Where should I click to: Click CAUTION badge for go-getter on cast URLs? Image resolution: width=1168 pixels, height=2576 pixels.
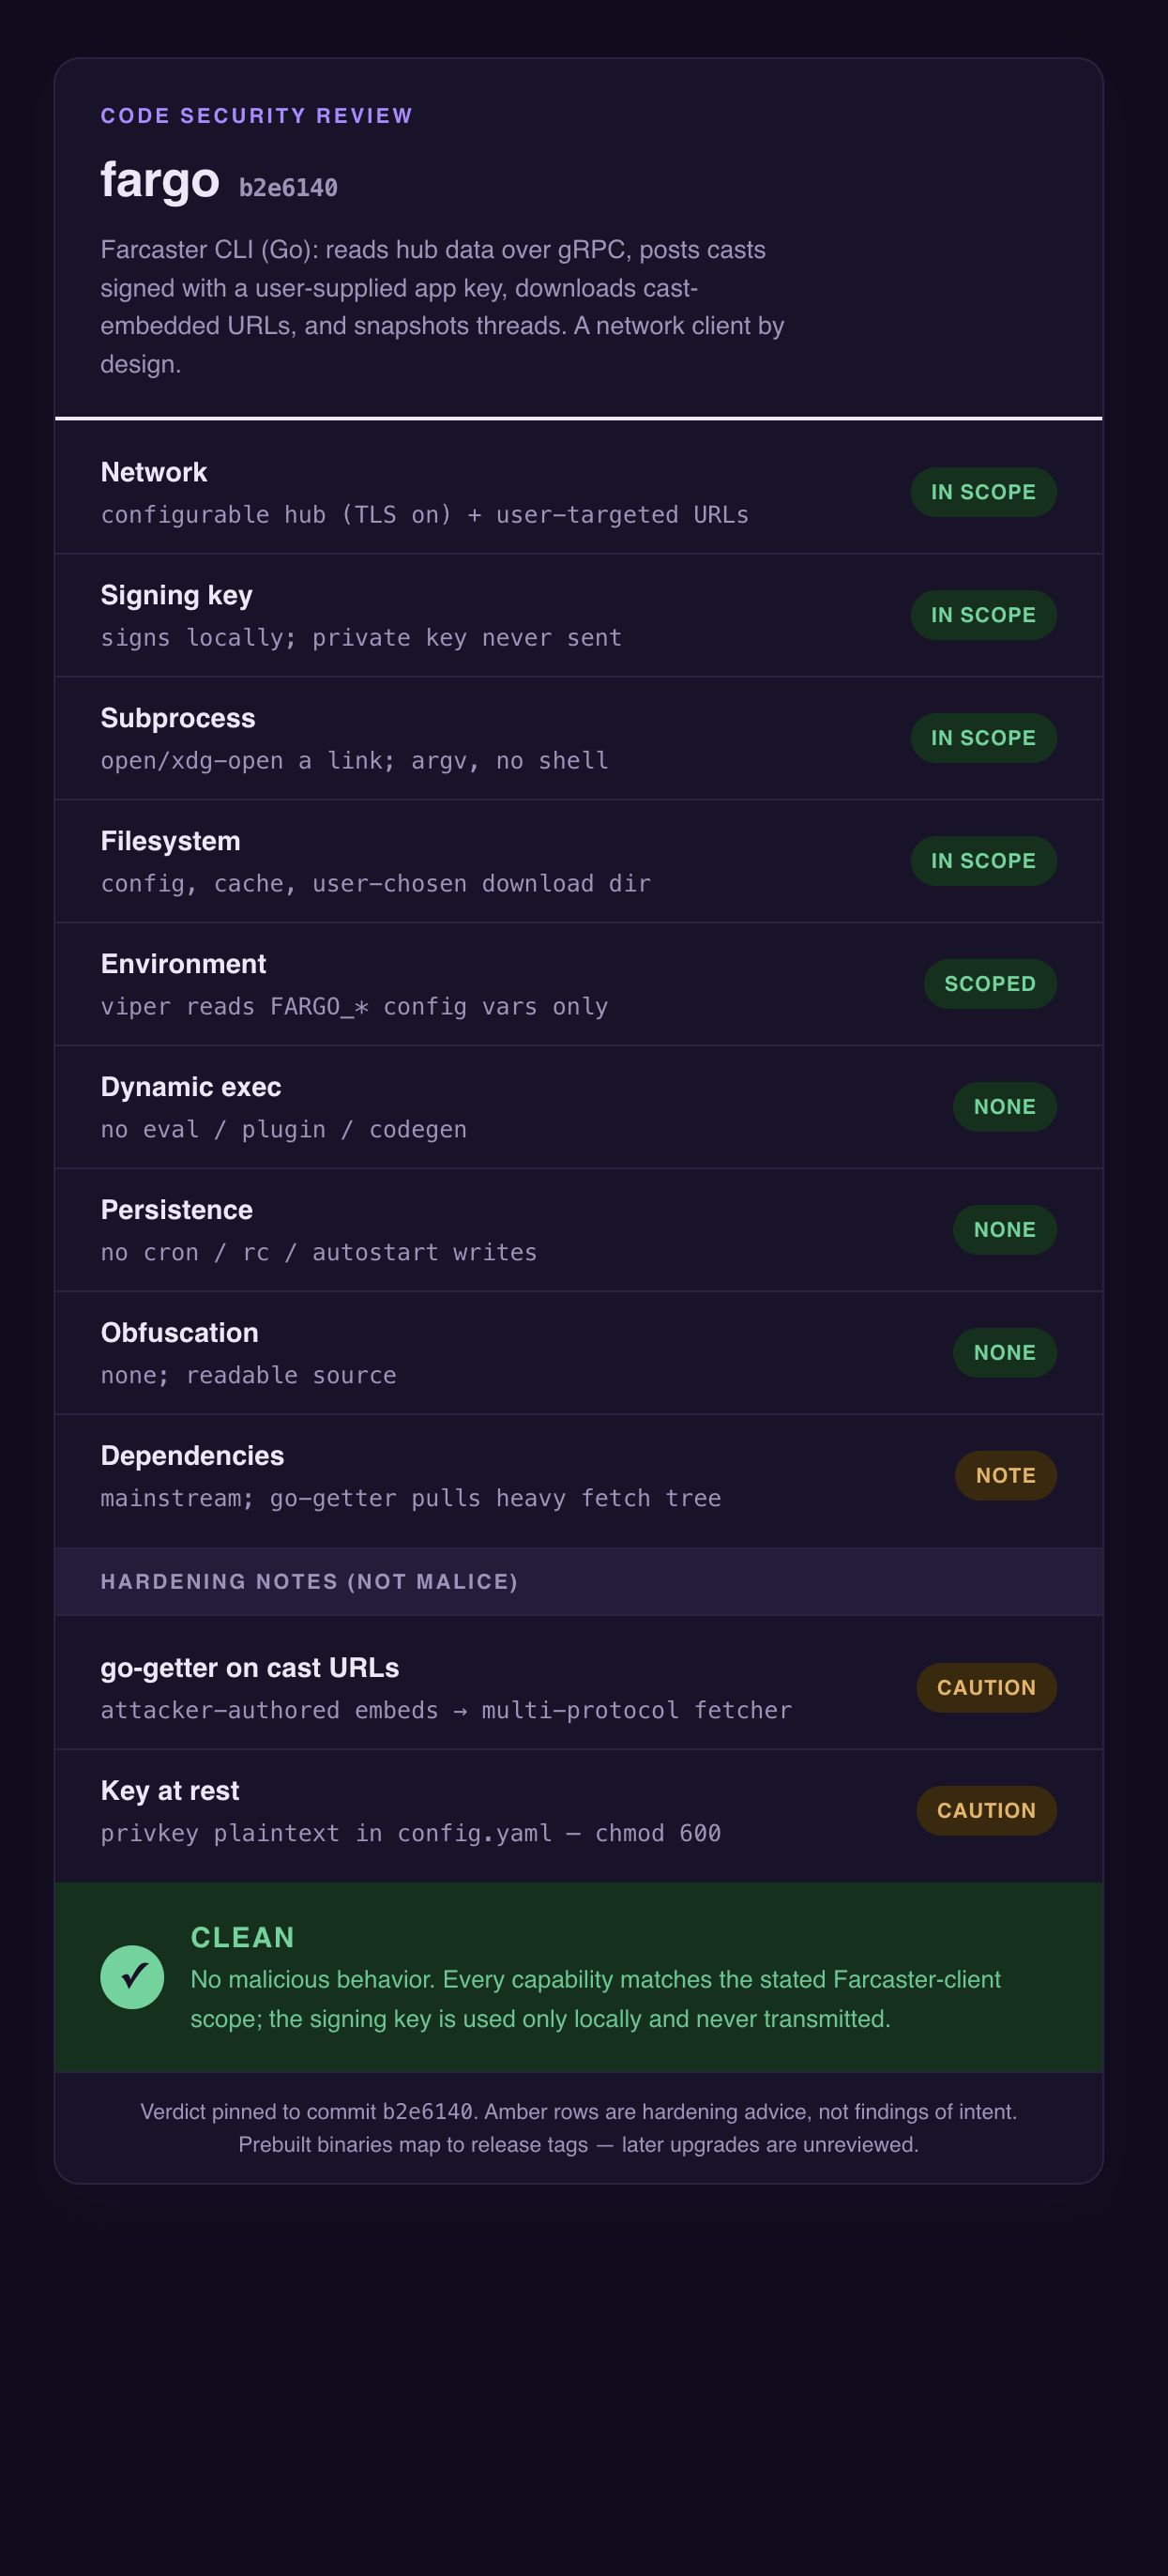pyautogui.click(x=986, y=1688)
